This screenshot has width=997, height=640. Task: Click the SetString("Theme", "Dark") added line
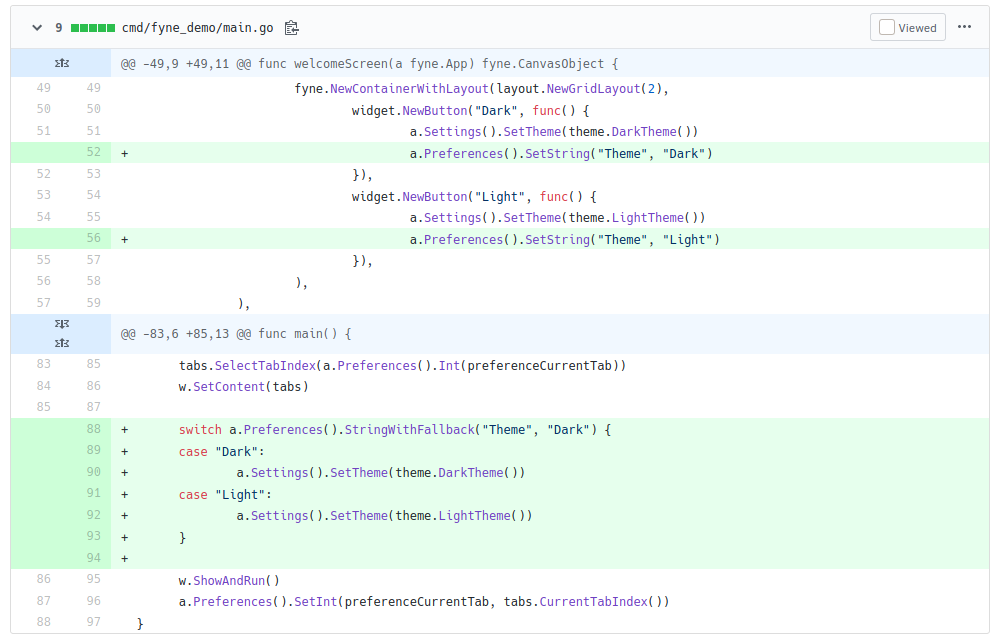point(561,154)
